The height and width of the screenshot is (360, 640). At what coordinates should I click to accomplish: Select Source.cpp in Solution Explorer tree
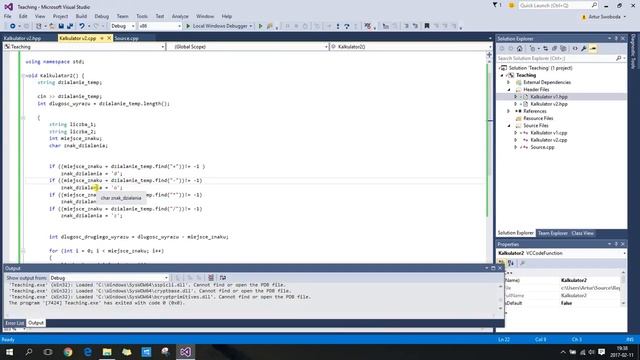coord(542,147)
